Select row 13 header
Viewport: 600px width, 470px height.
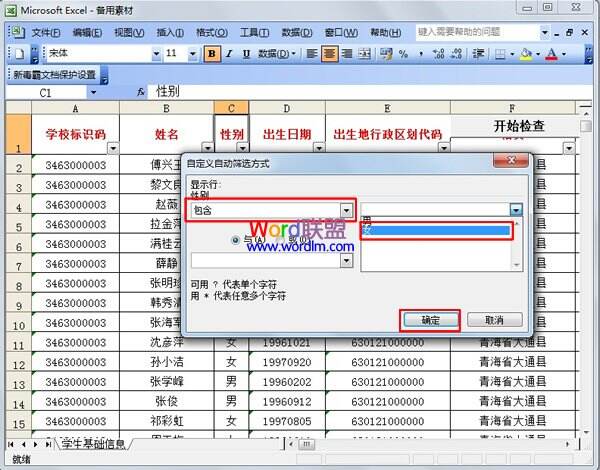tap(18, 384)
